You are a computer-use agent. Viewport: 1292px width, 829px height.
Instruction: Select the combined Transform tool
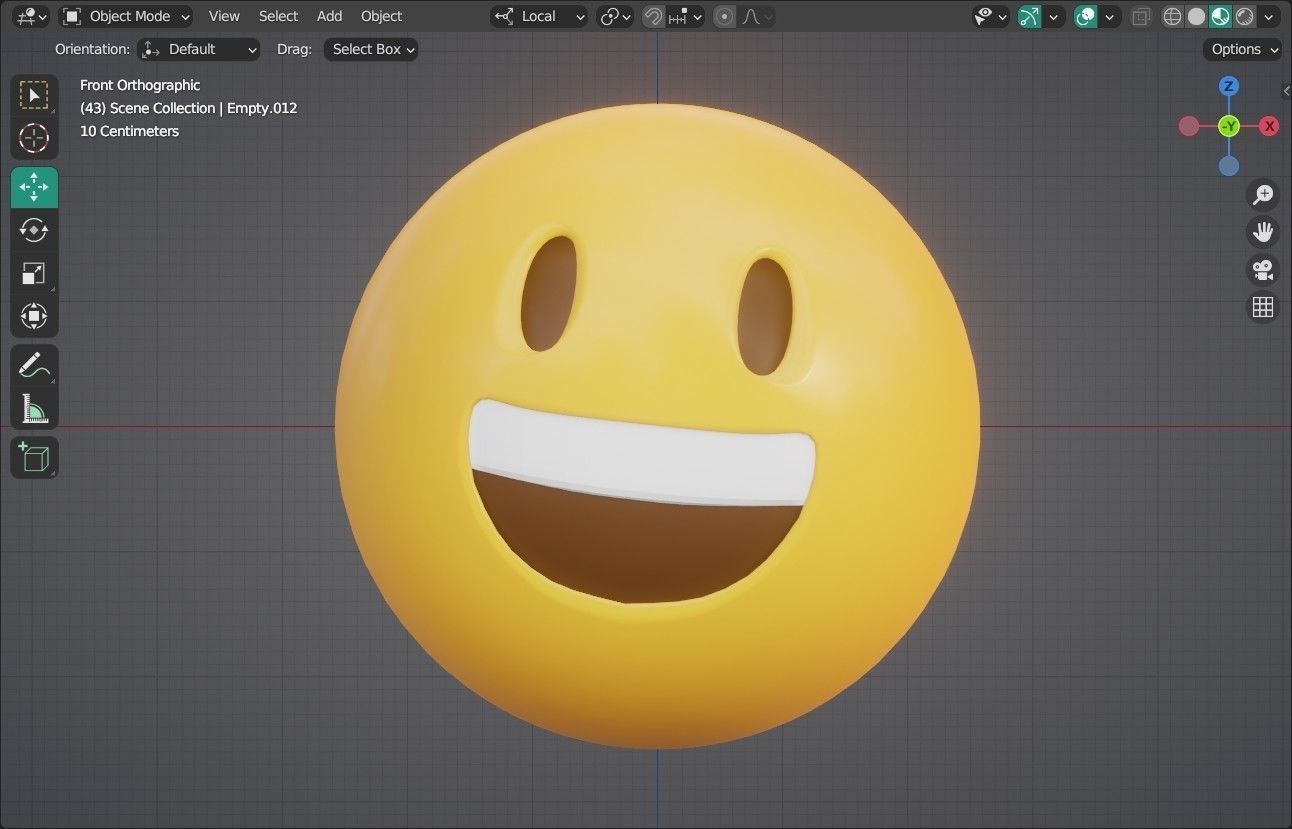(34, 316)
